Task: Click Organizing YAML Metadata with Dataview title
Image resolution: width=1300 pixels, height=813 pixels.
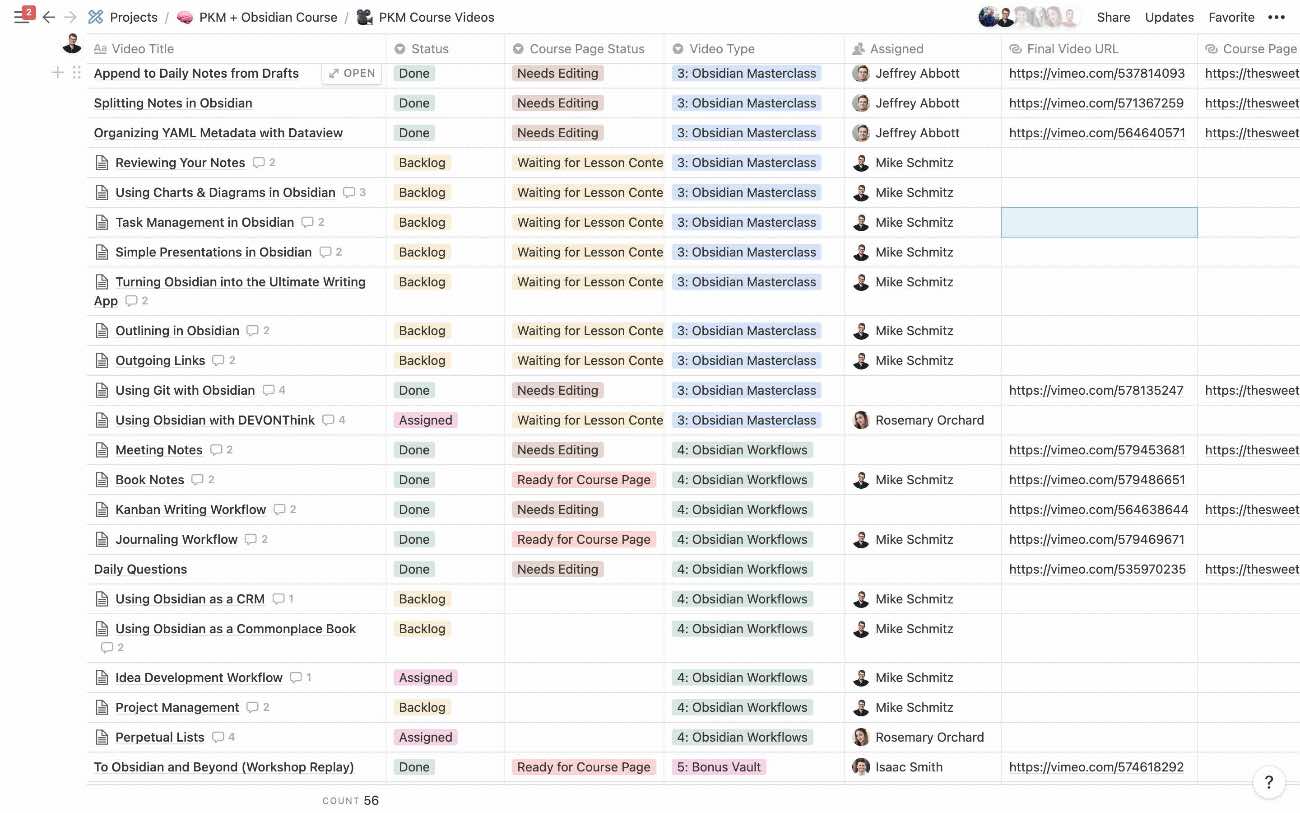Action: pyautogui.click(x=218, y=133)
